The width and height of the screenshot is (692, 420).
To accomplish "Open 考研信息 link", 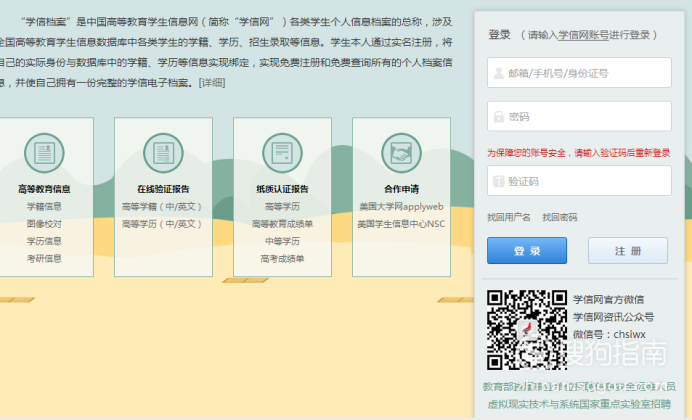I will click(44, 259).
